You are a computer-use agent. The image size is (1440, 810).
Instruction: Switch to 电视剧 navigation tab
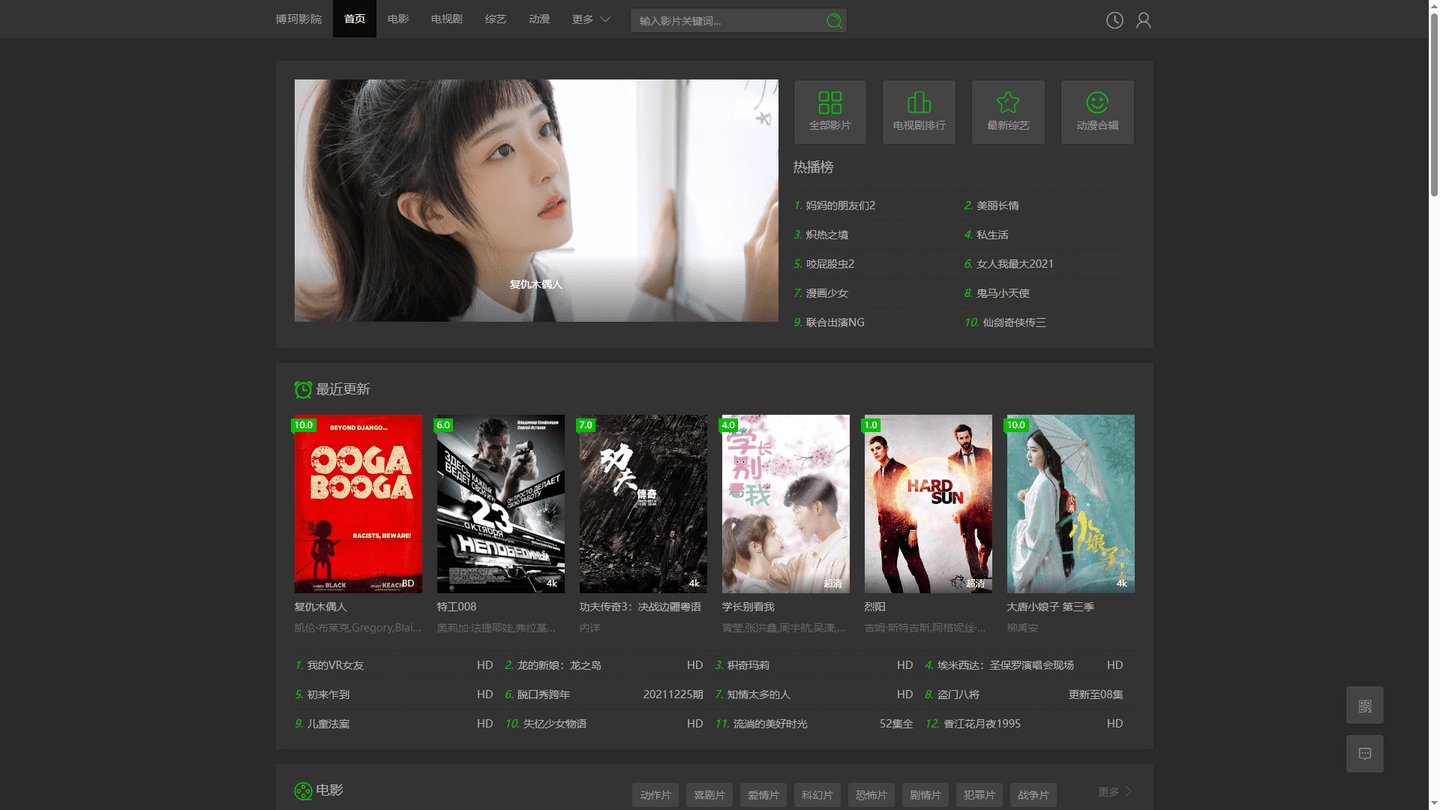447,19
